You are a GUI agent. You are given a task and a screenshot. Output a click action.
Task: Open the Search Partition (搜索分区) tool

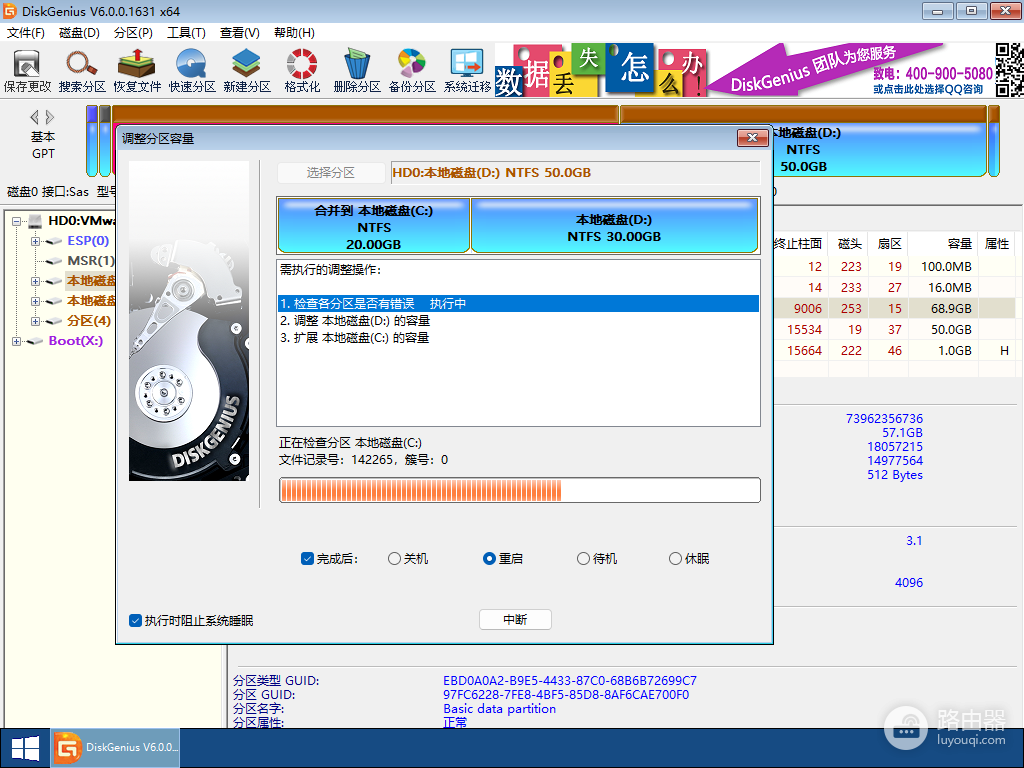point(82,71)
